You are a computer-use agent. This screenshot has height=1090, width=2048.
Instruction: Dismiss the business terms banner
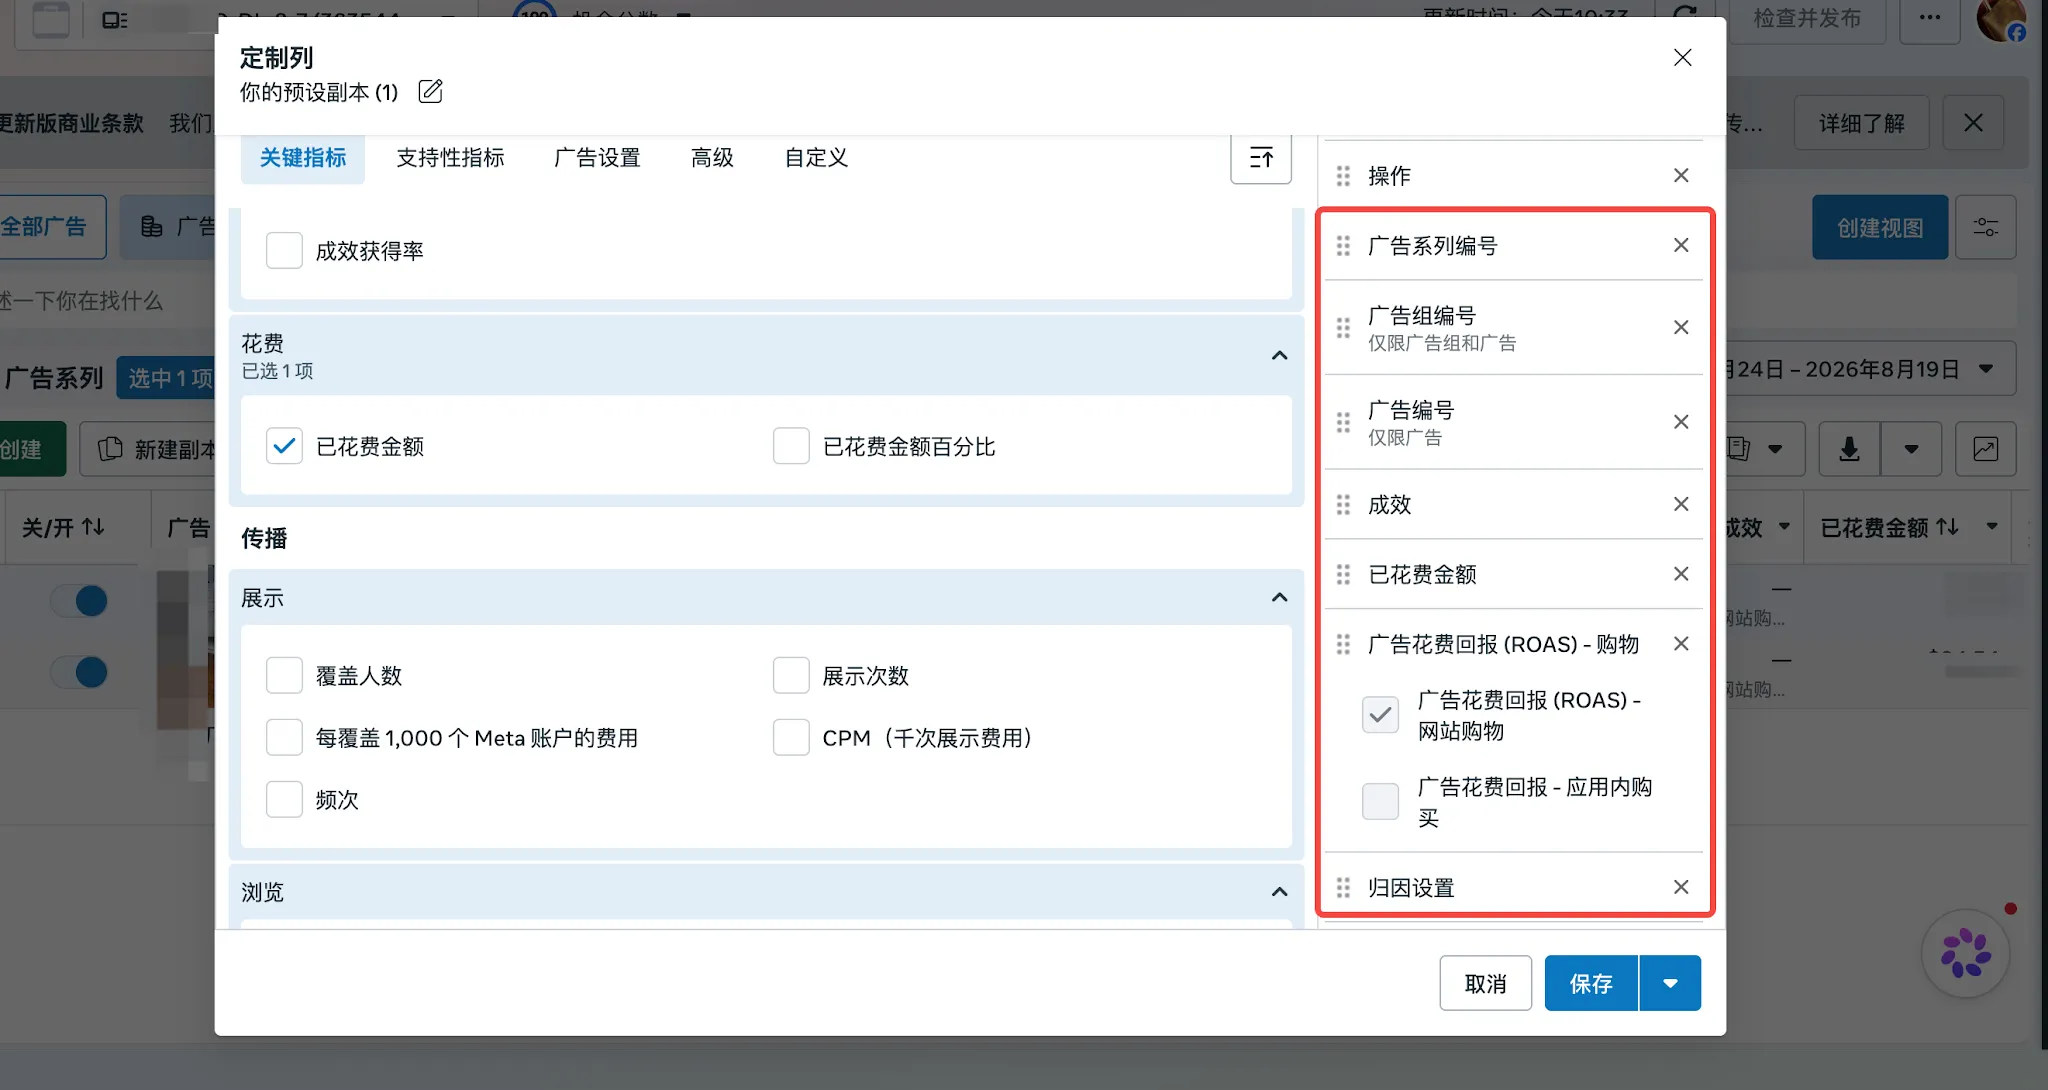[x=1973, y=123]
